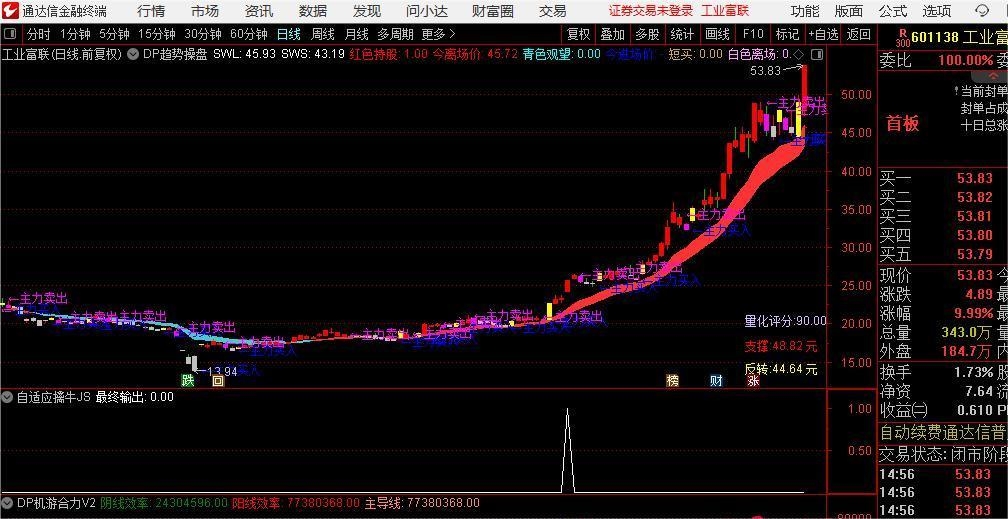Switch to 60分钟 period tab

pos(249,34)
